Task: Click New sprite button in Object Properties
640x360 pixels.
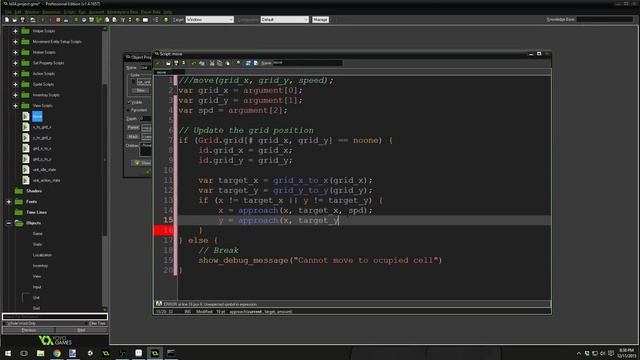Action: pyautogui.click(x=141, y=90)
